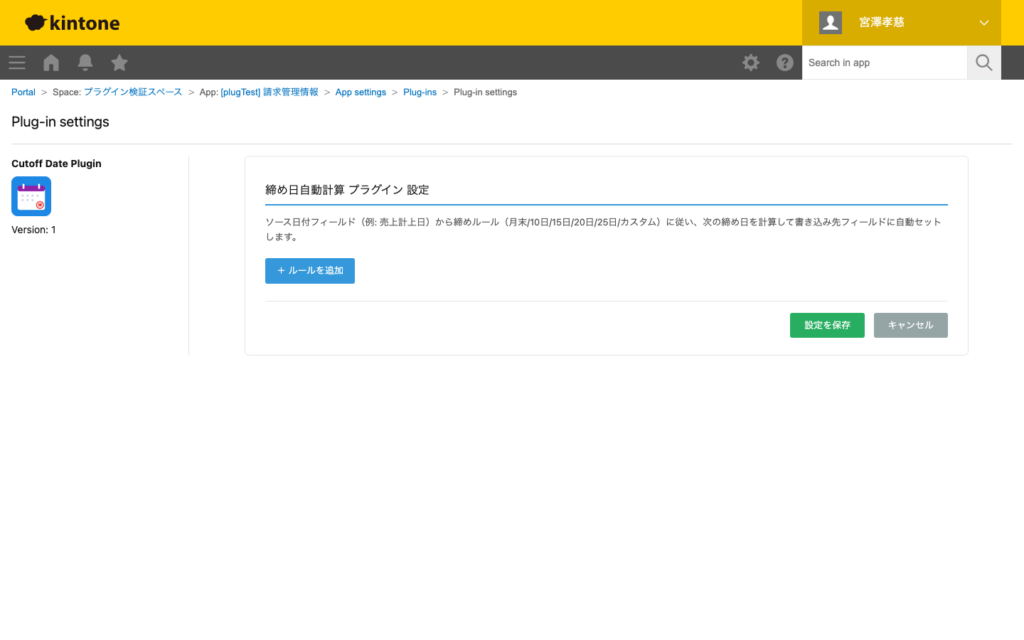Open the Portal breadcrumb link
Screen dimensions: 1024x640
point(23,91)
